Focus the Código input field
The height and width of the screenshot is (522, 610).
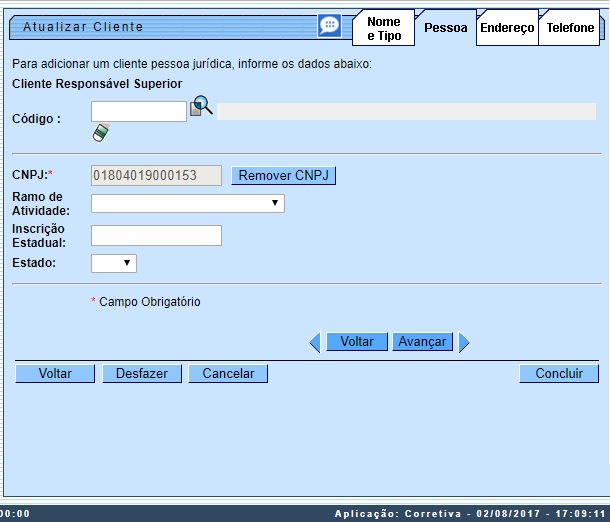(139, 111)
